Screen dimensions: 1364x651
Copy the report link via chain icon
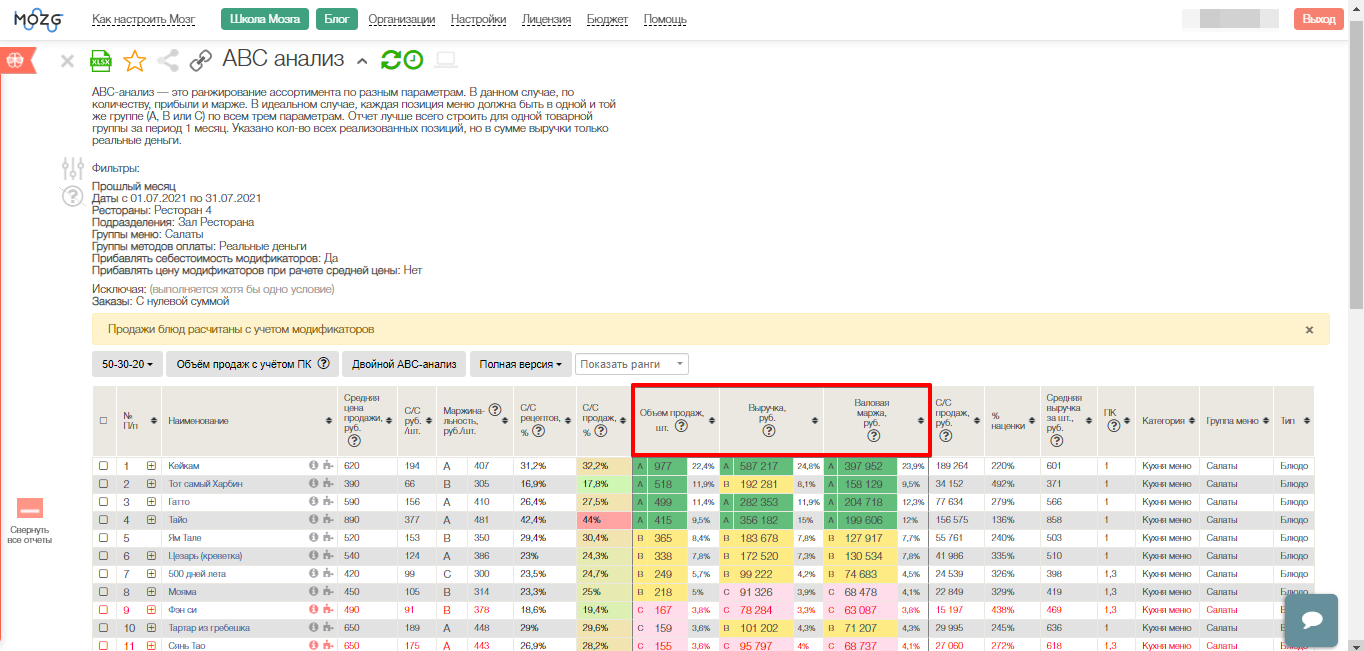pos(201,61)
